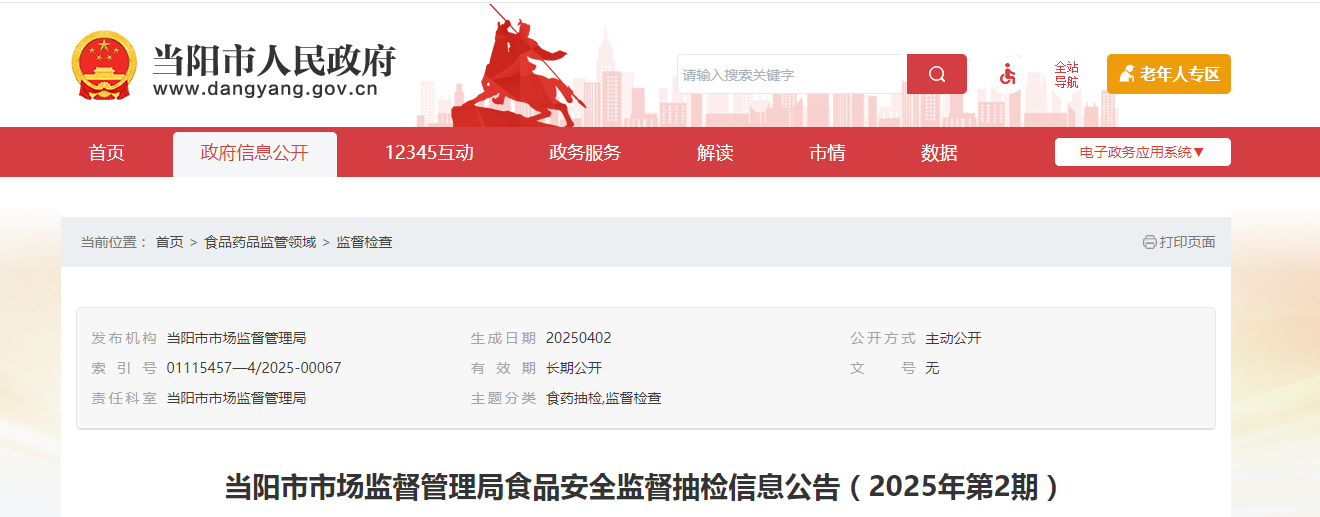
Task: Click 食药抽检,监督检查 topic classification
Action: pos(604,398)
